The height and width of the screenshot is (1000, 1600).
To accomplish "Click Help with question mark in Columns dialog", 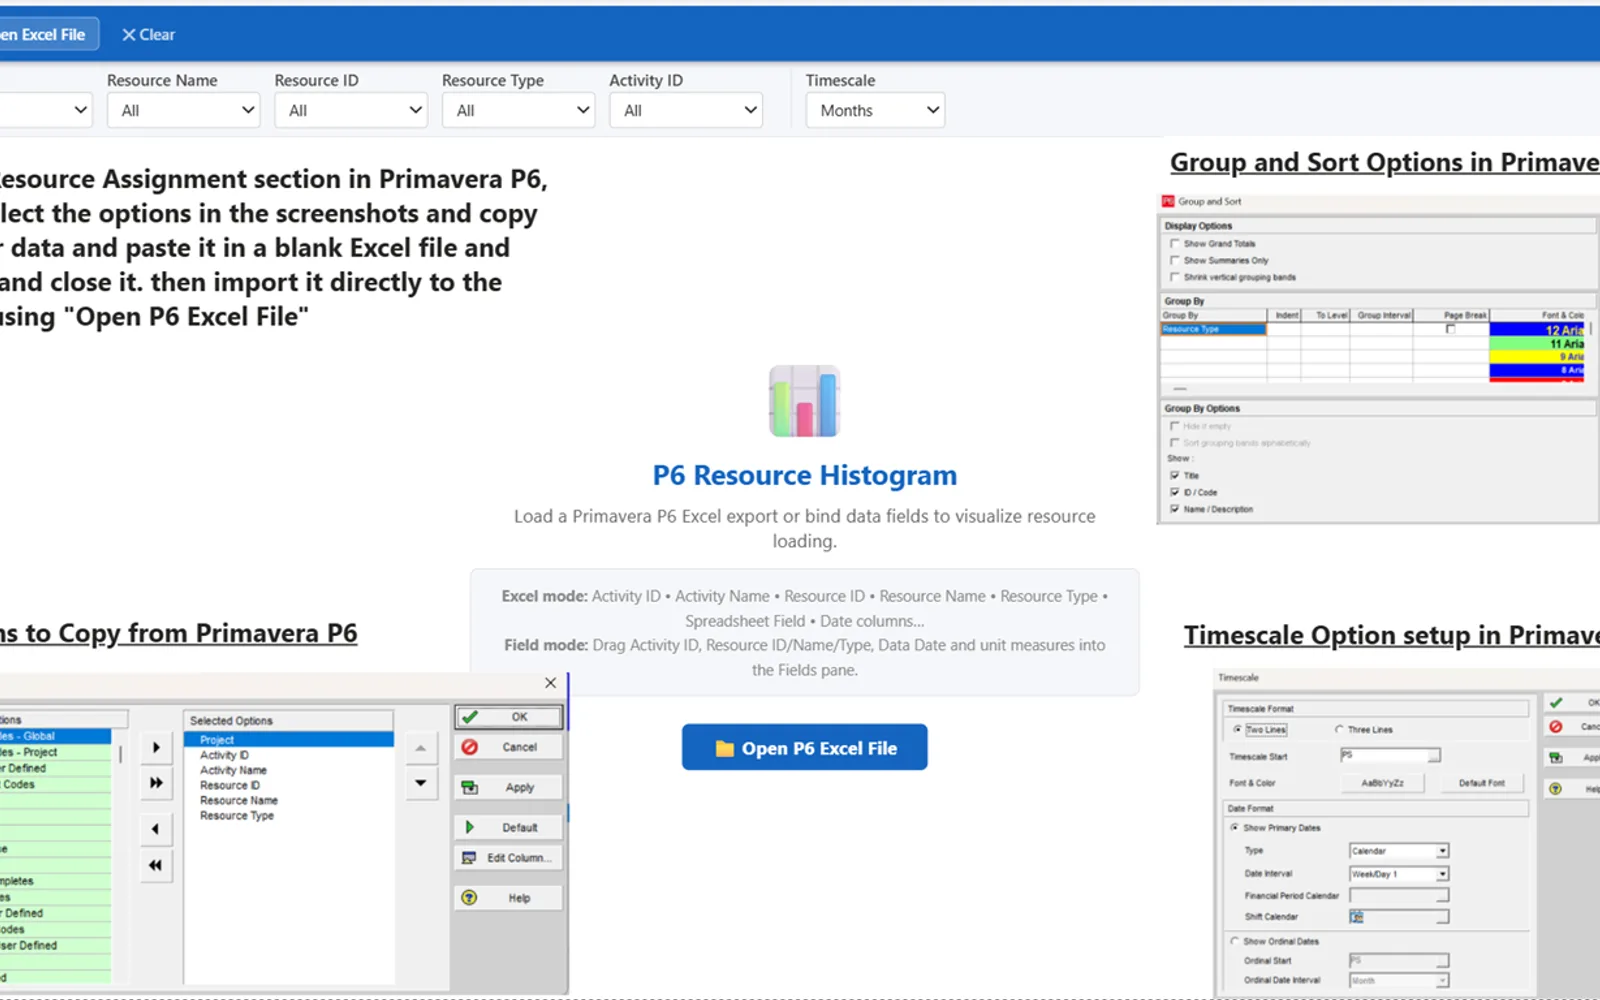I will coord(509,898).
